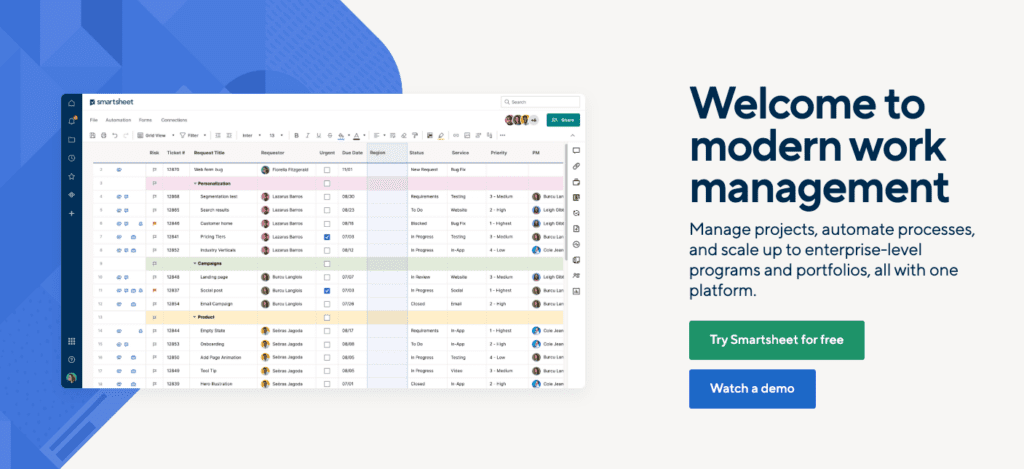Open the Home icon in left sidebar
Viewport: 1024px width, 469px height.
coord(71,103)
